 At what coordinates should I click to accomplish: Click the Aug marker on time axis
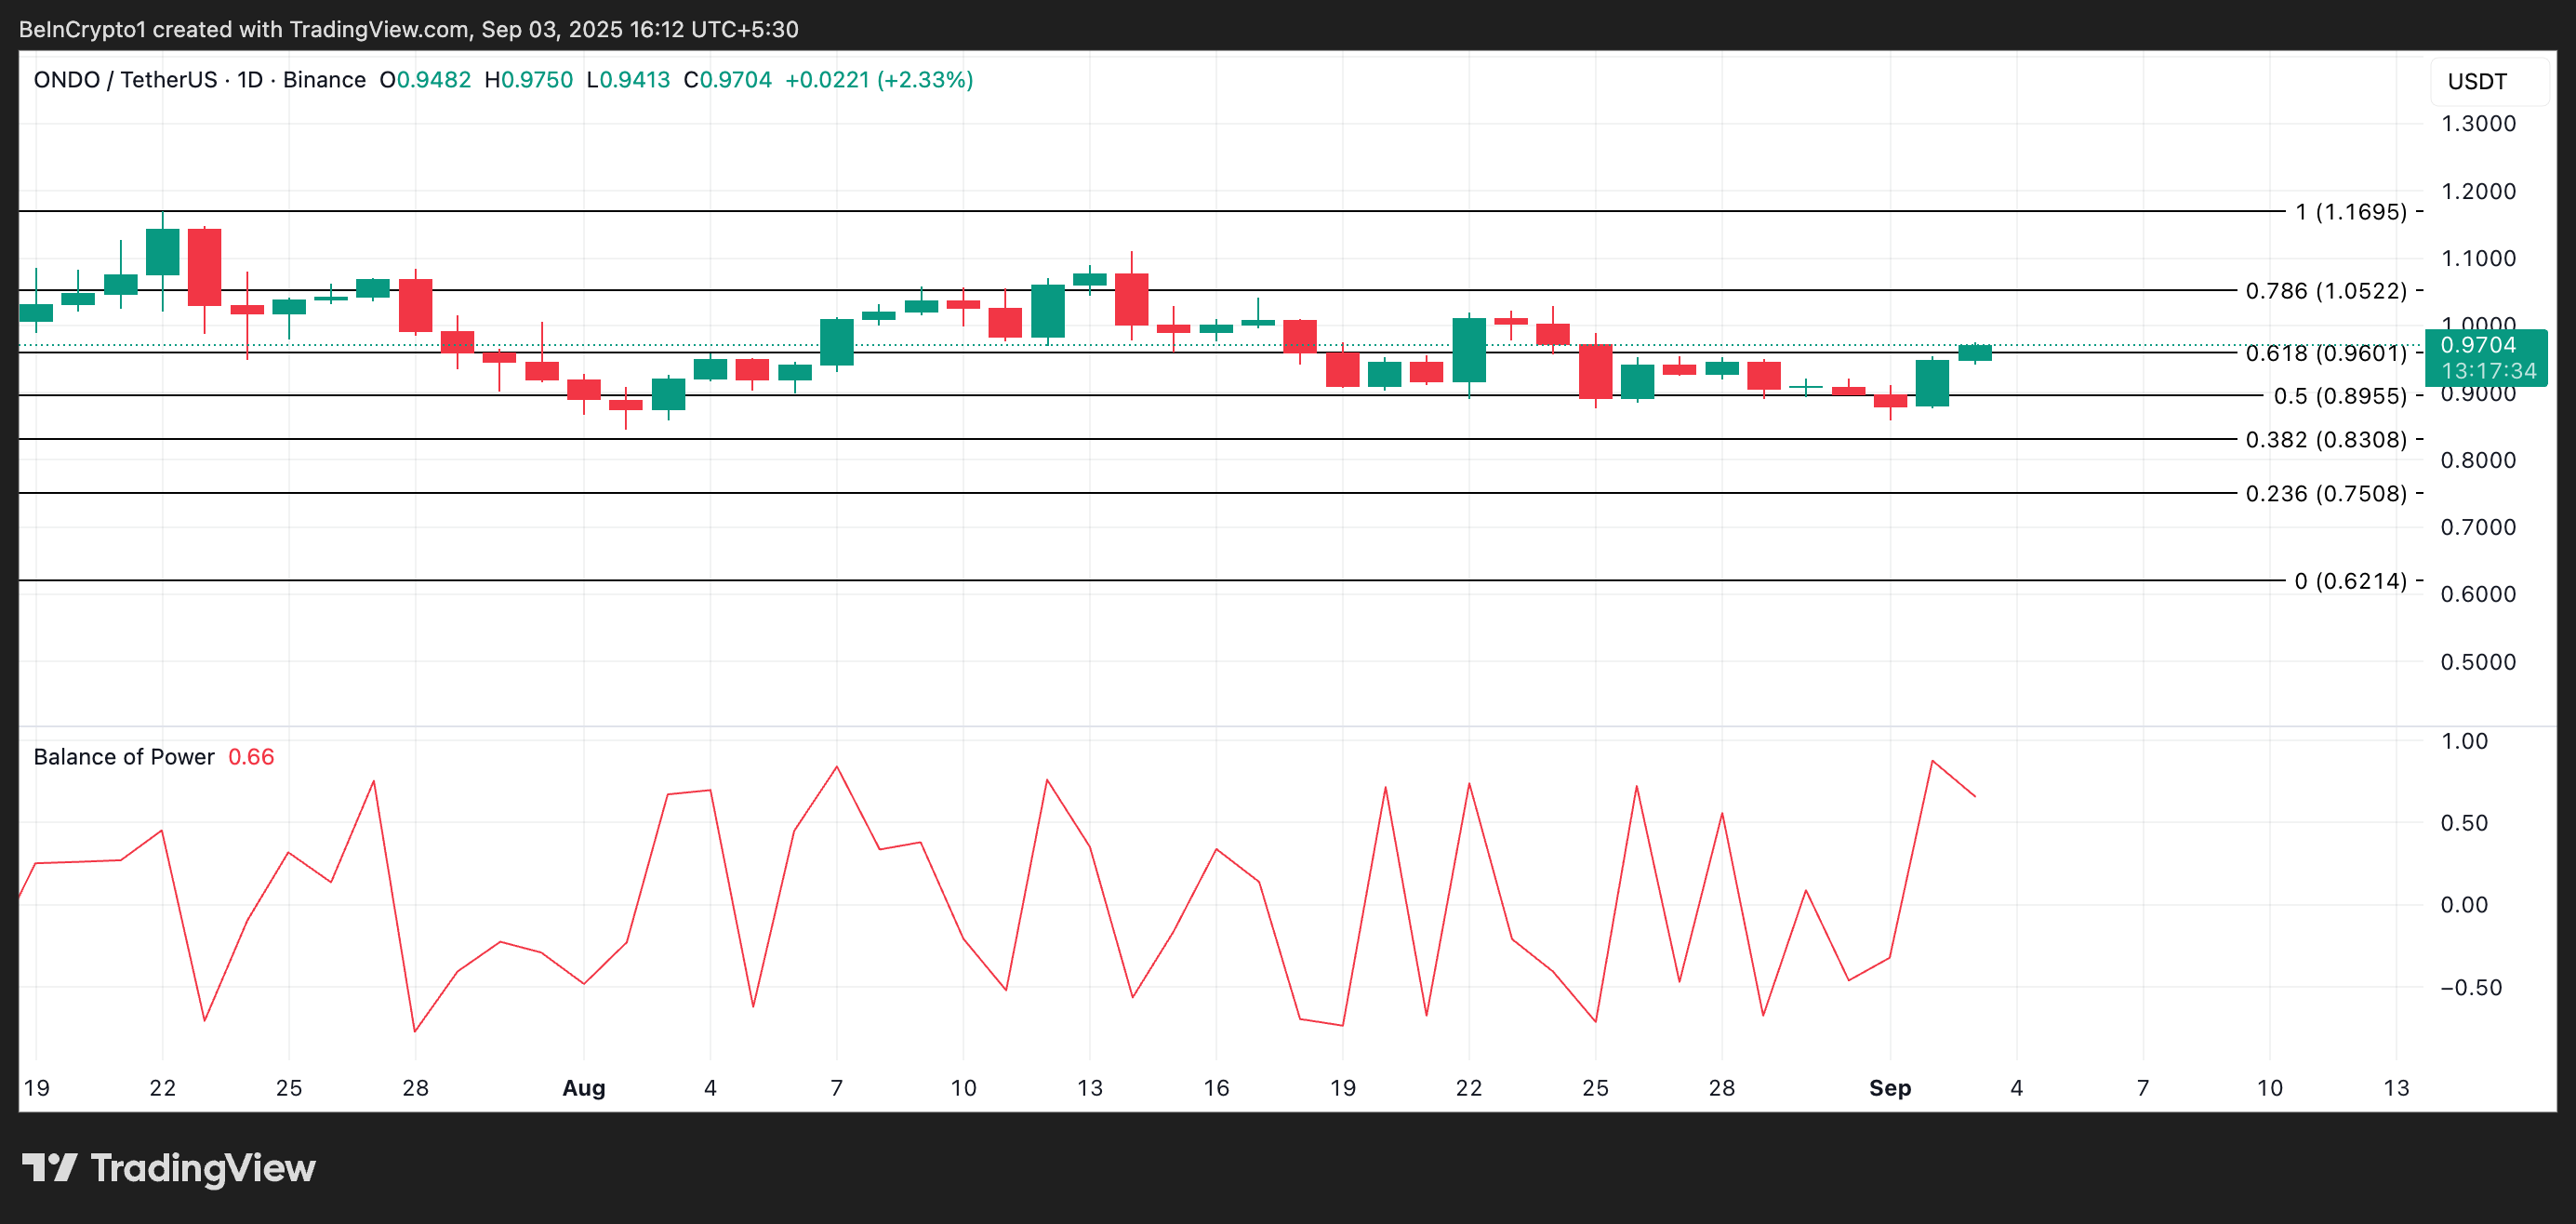584,1088
